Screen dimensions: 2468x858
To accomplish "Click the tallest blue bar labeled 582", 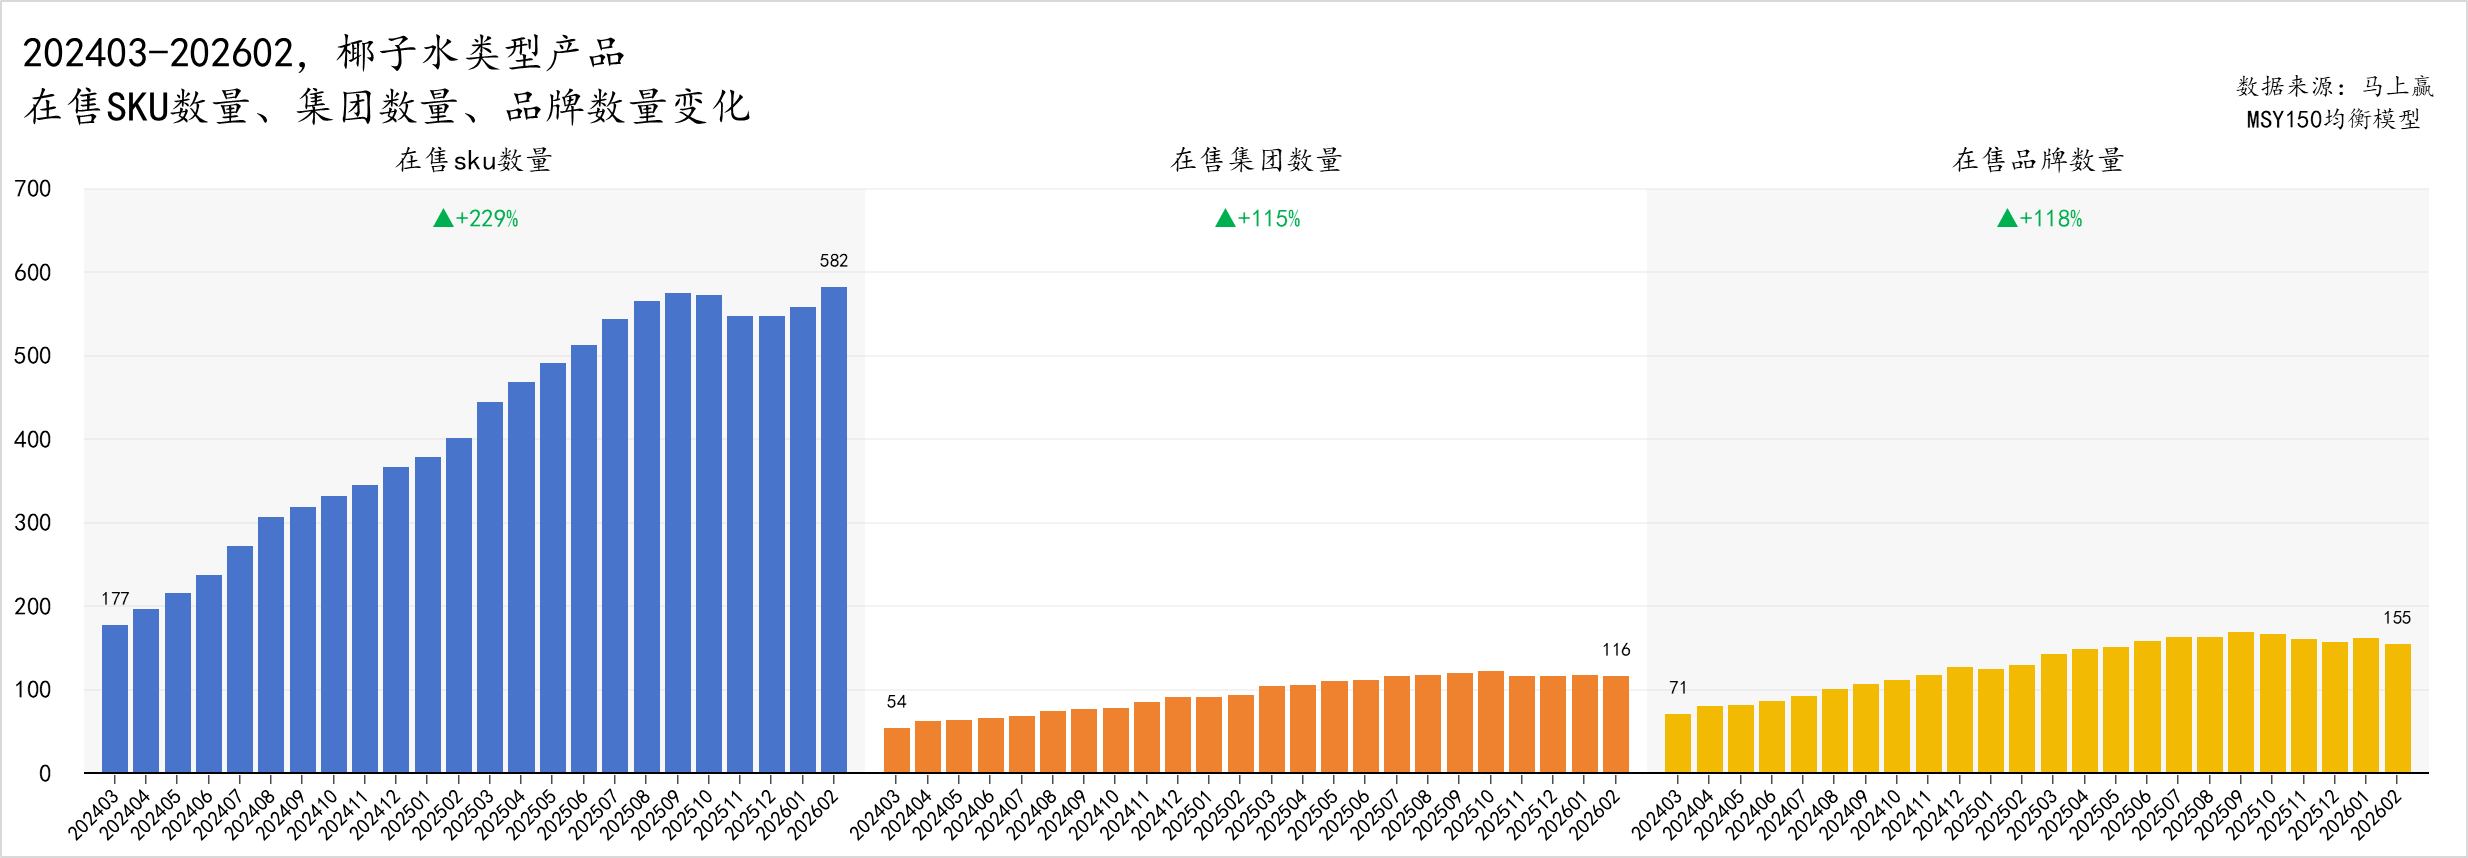I will (833, 529).
